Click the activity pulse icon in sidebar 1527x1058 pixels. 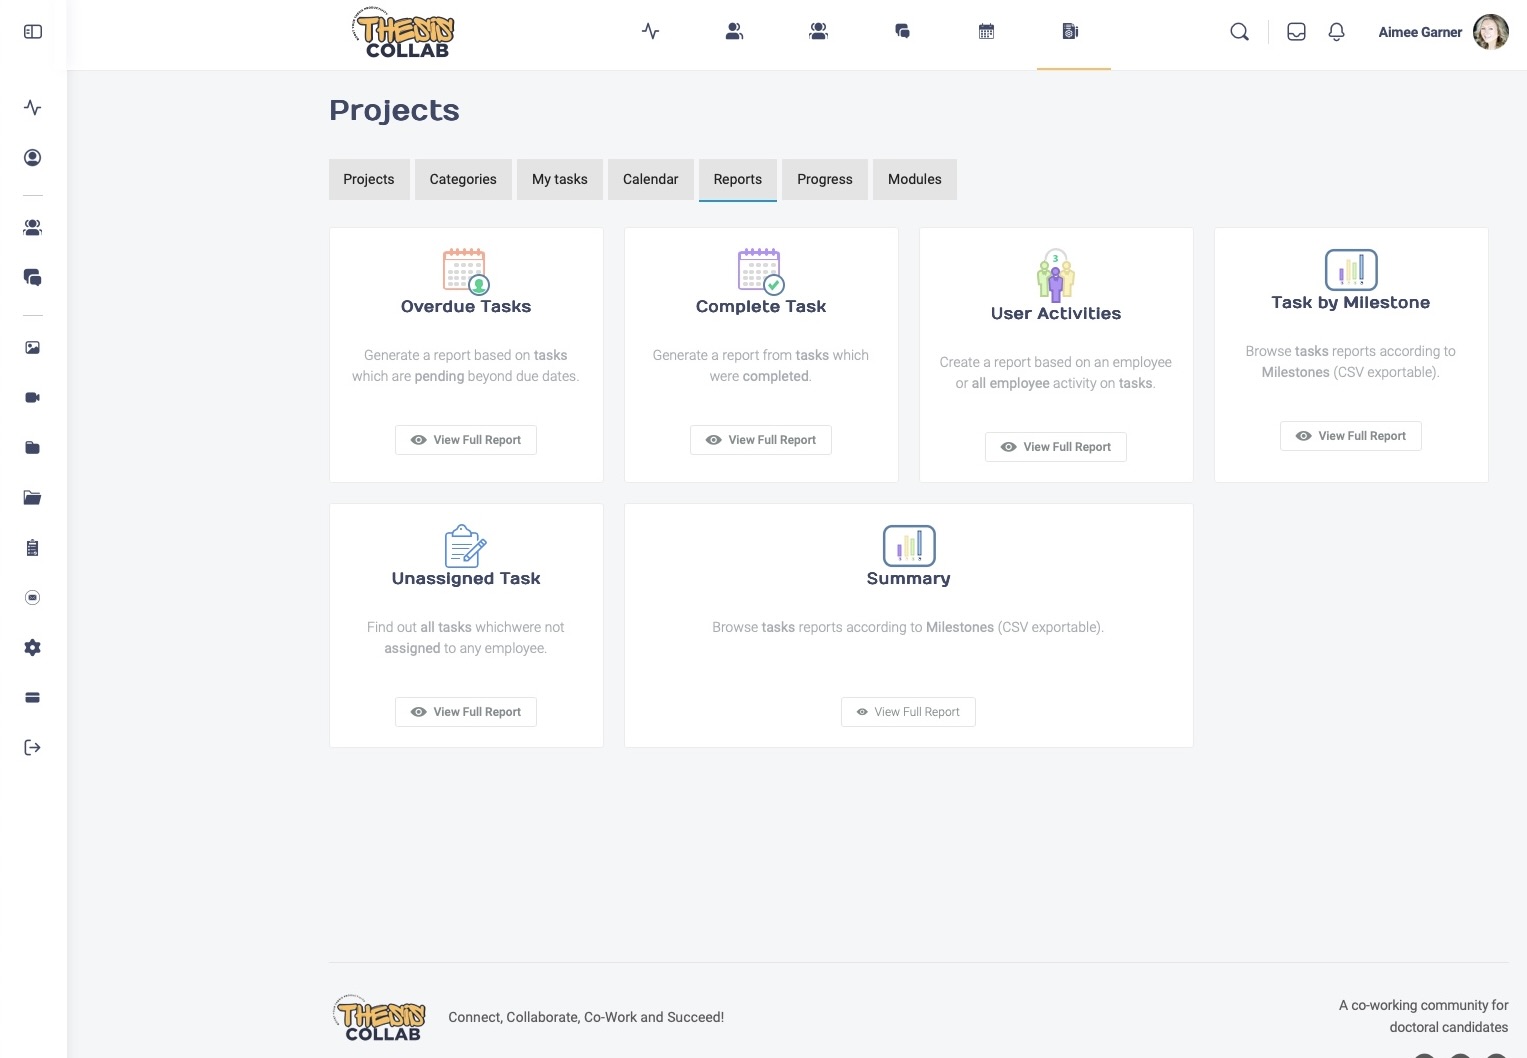coord(33,108)
